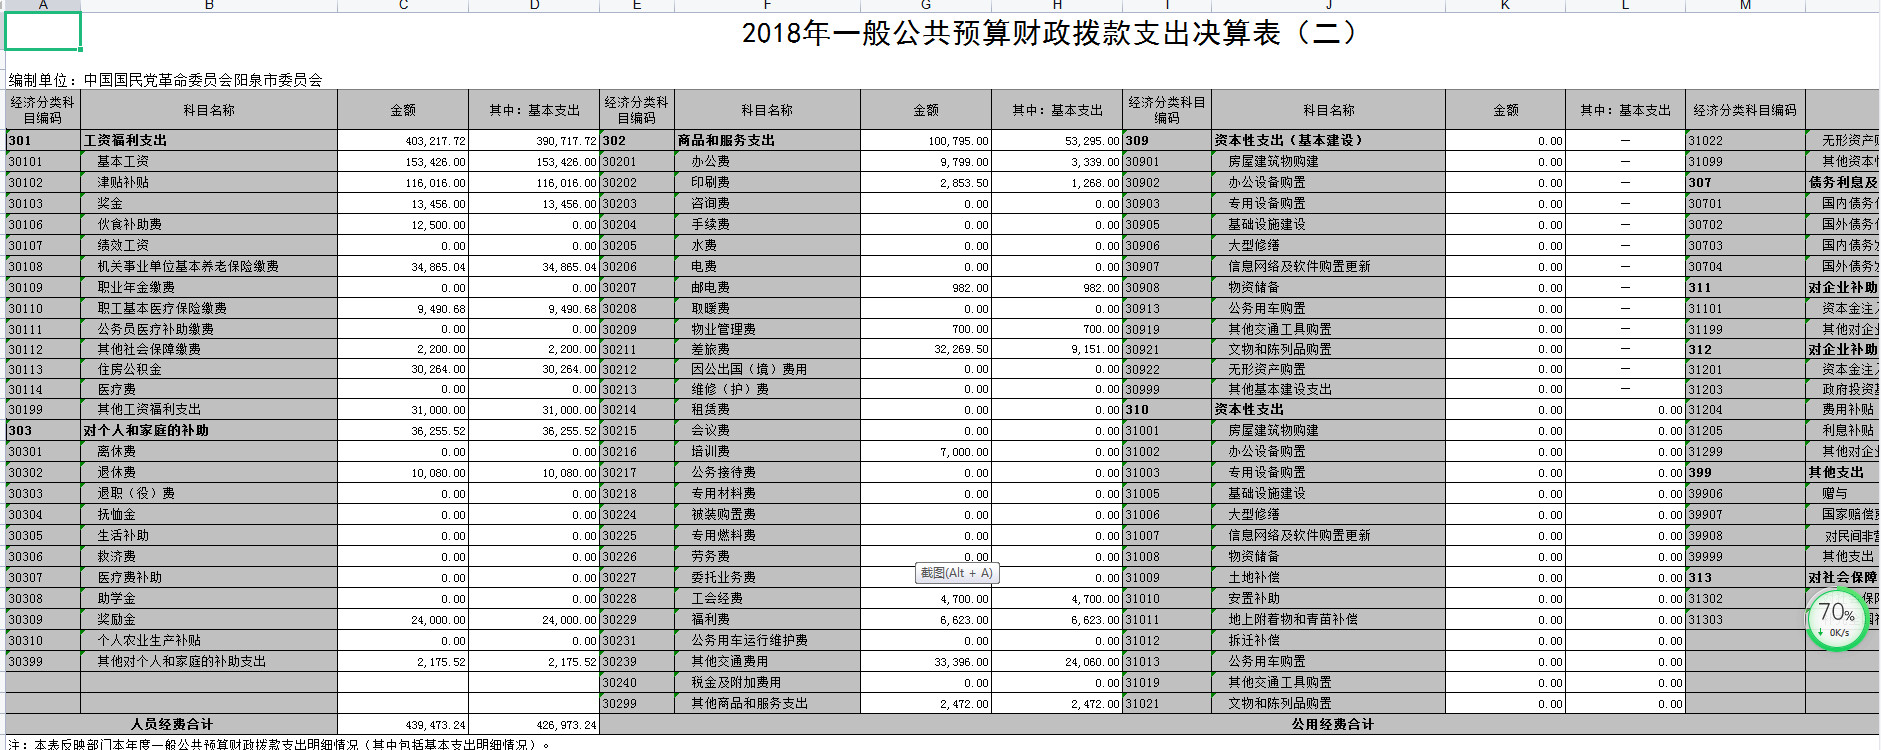Select the highlighted empty cell A1
The width and height of the screenshot is (1881, 750).
(43, 32)
